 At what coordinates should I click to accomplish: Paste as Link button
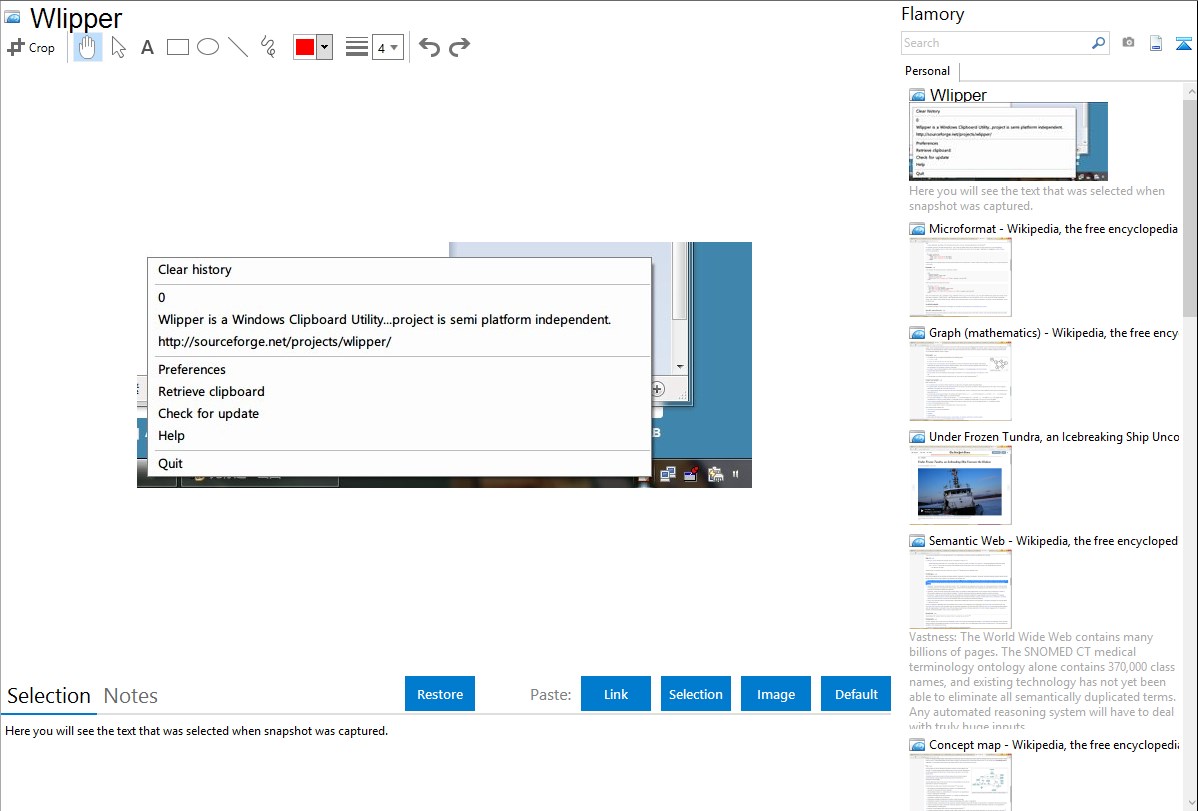click(616, 694)
